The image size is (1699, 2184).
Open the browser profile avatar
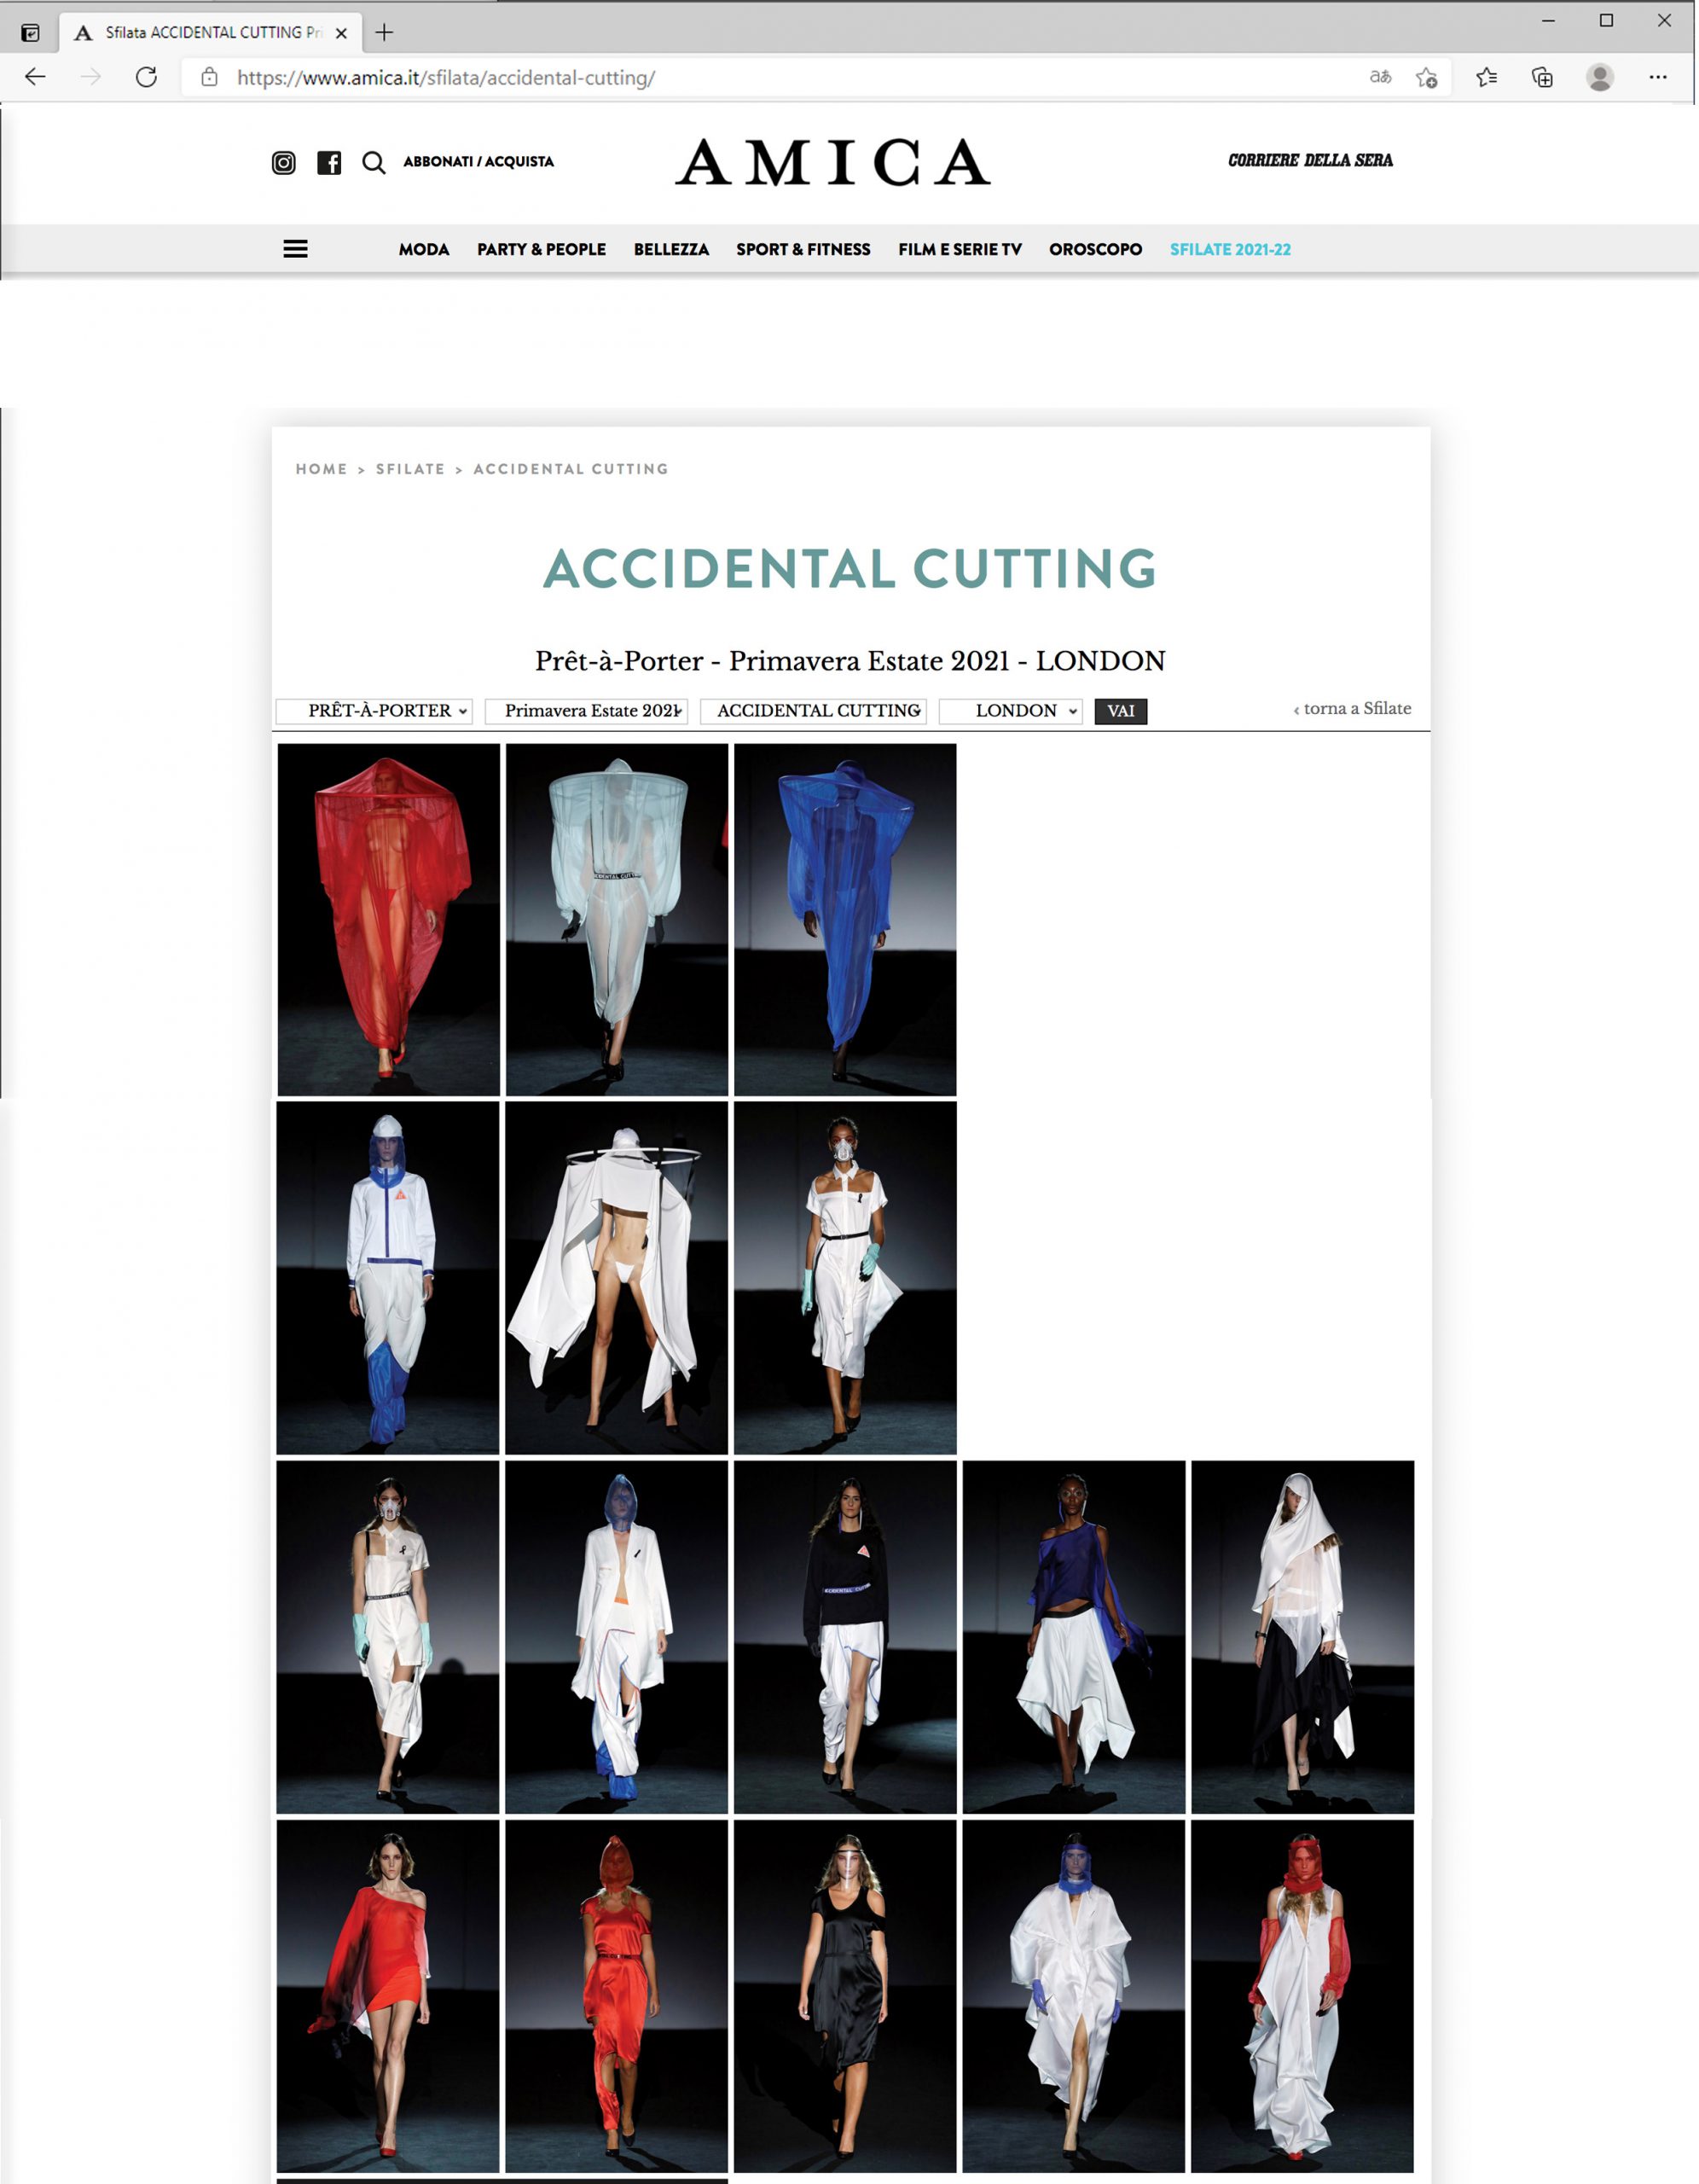click(1600, 77)
